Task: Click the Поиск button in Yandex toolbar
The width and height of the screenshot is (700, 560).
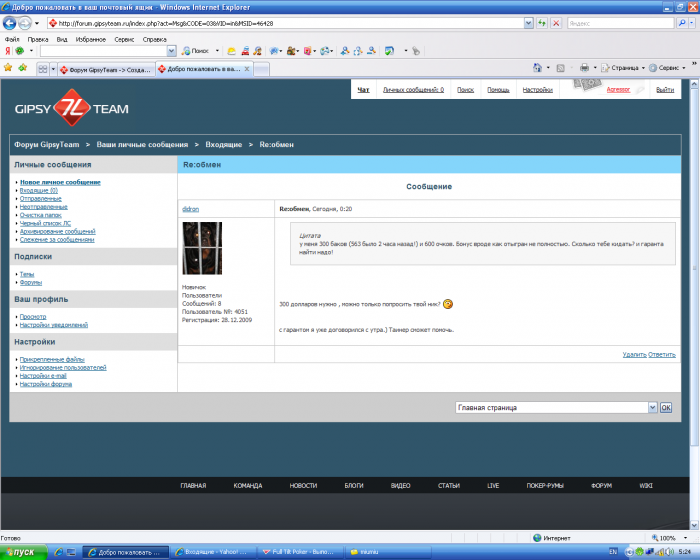Action: [196, 51]
